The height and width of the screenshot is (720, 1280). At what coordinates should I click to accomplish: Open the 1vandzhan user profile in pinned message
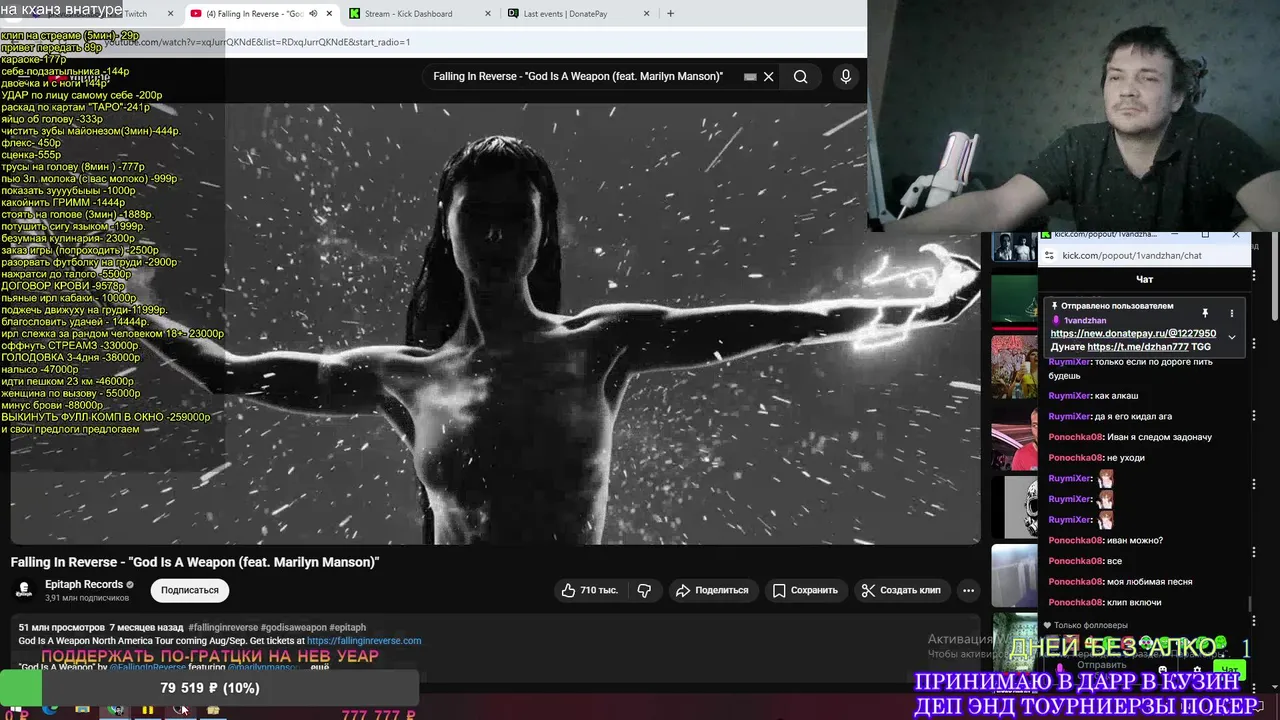coord(1085,320)
